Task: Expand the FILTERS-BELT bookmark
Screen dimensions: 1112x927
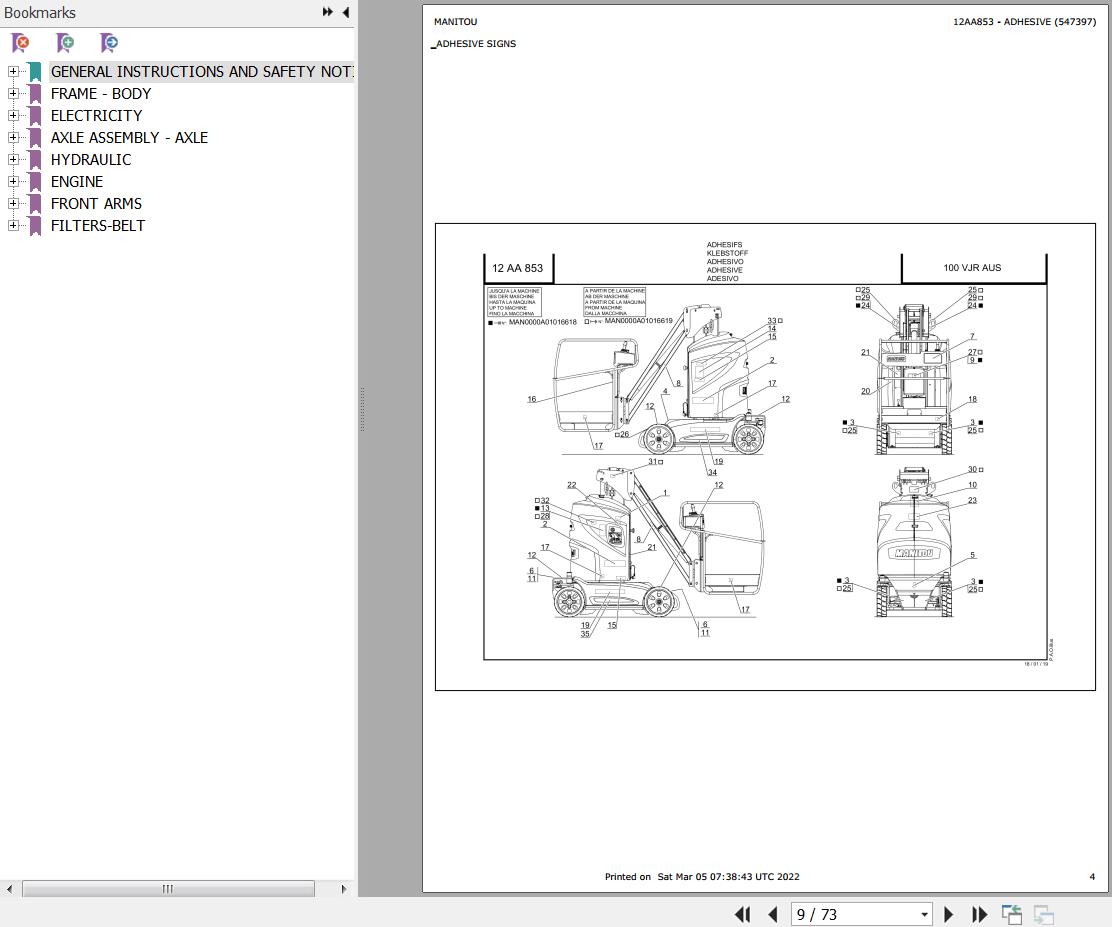Action: click(13, 225)
